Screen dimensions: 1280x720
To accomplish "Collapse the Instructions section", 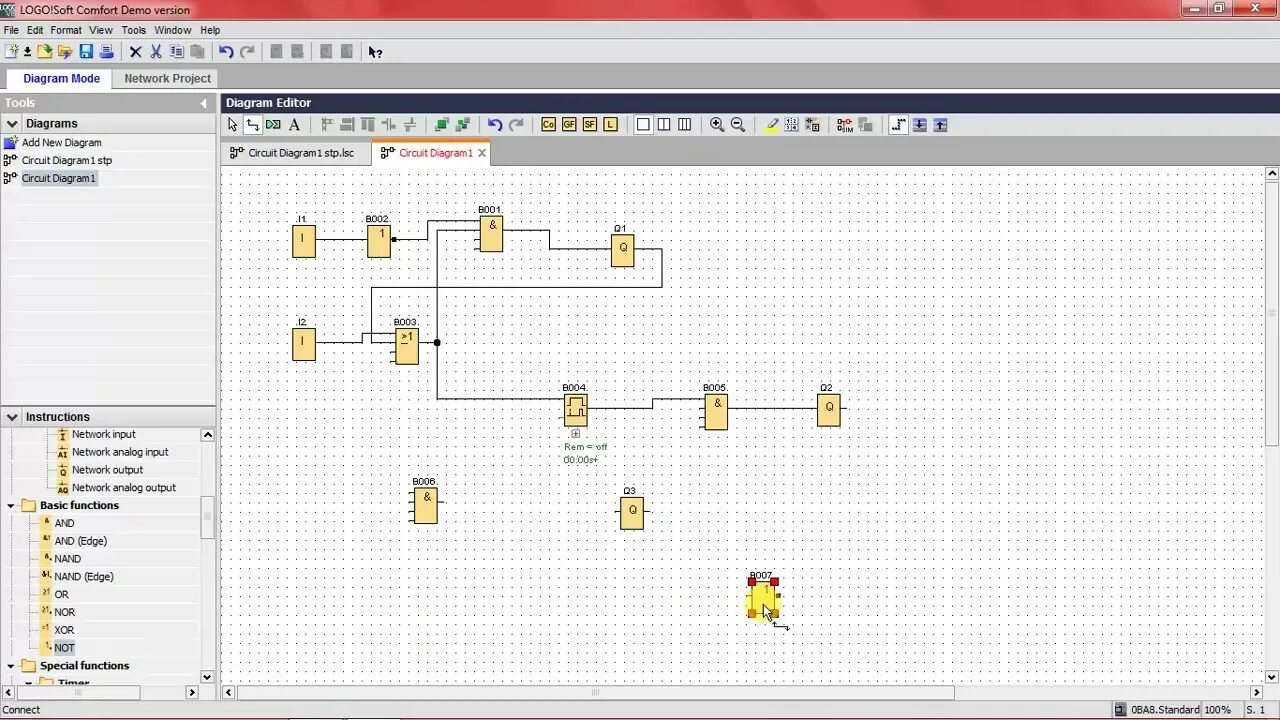I will [x=12, y=417].
